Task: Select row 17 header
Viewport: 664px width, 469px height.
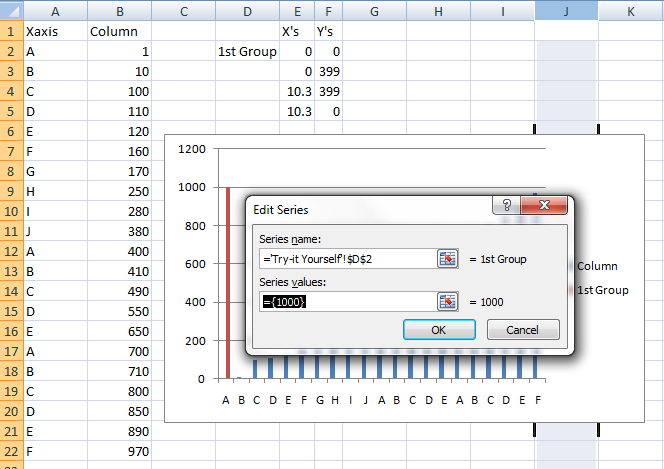Action: click(x=11, y=351)
